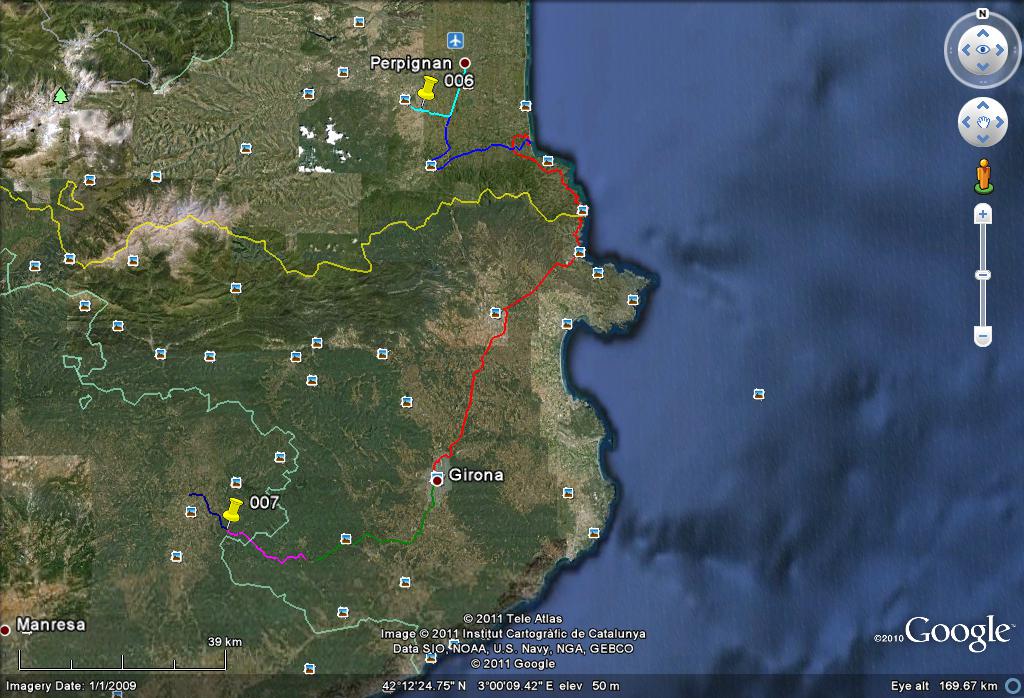Click the Perpignan city dot marker

coord(465,63)
